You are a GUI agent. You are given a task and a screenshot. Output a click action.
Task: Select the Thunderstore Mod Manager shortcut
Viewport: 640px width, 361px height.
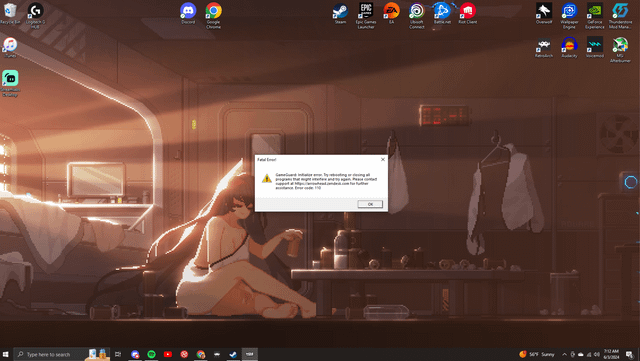(x=620, y=16)
